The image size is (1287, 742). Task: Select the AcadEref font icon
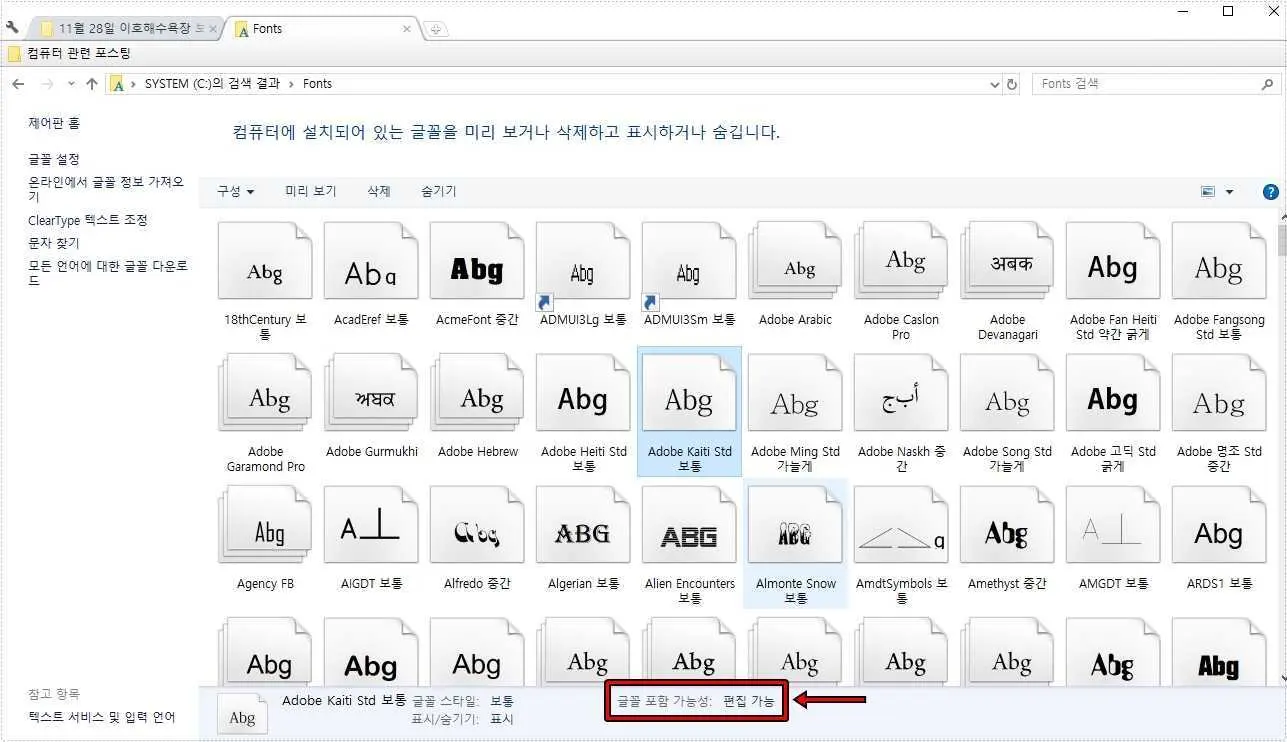click(x=371, y=261)
